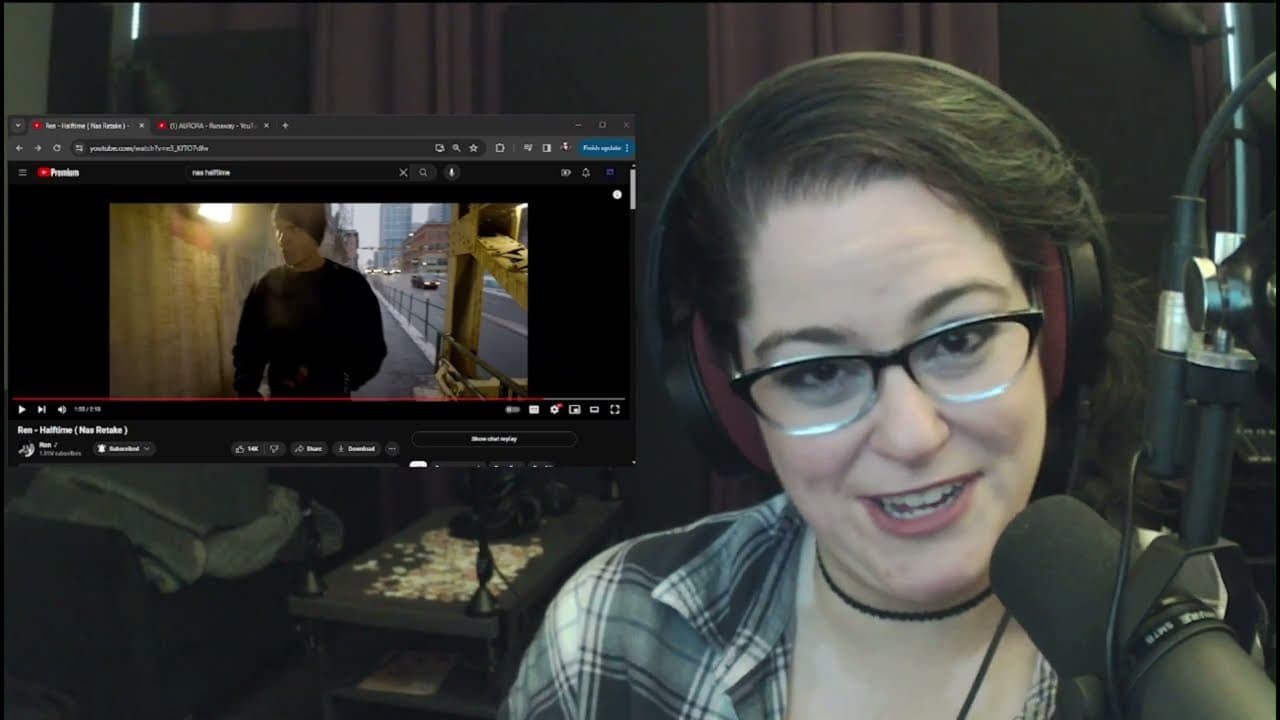Click the red video progress bar
The height and width of the screenshot is (720, 1280).
pos(300,398)
